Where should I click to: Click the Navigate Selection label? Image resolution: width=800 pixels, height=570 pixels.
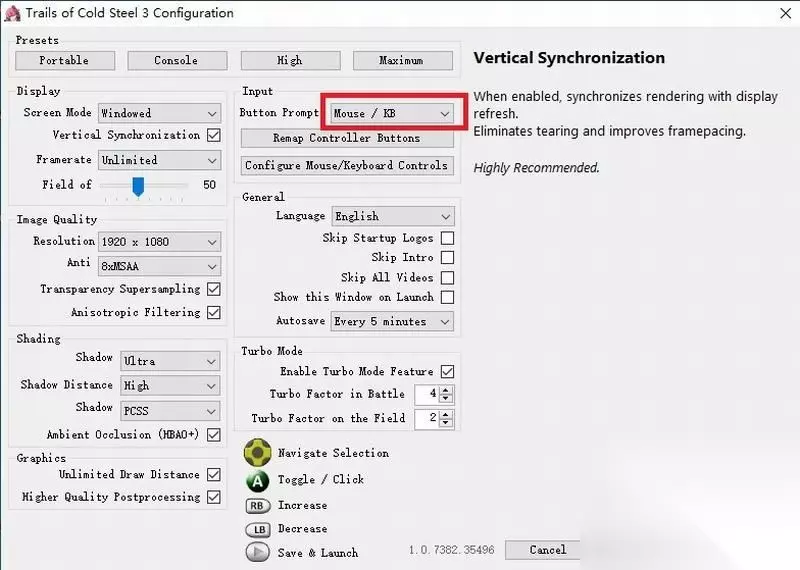333,453
